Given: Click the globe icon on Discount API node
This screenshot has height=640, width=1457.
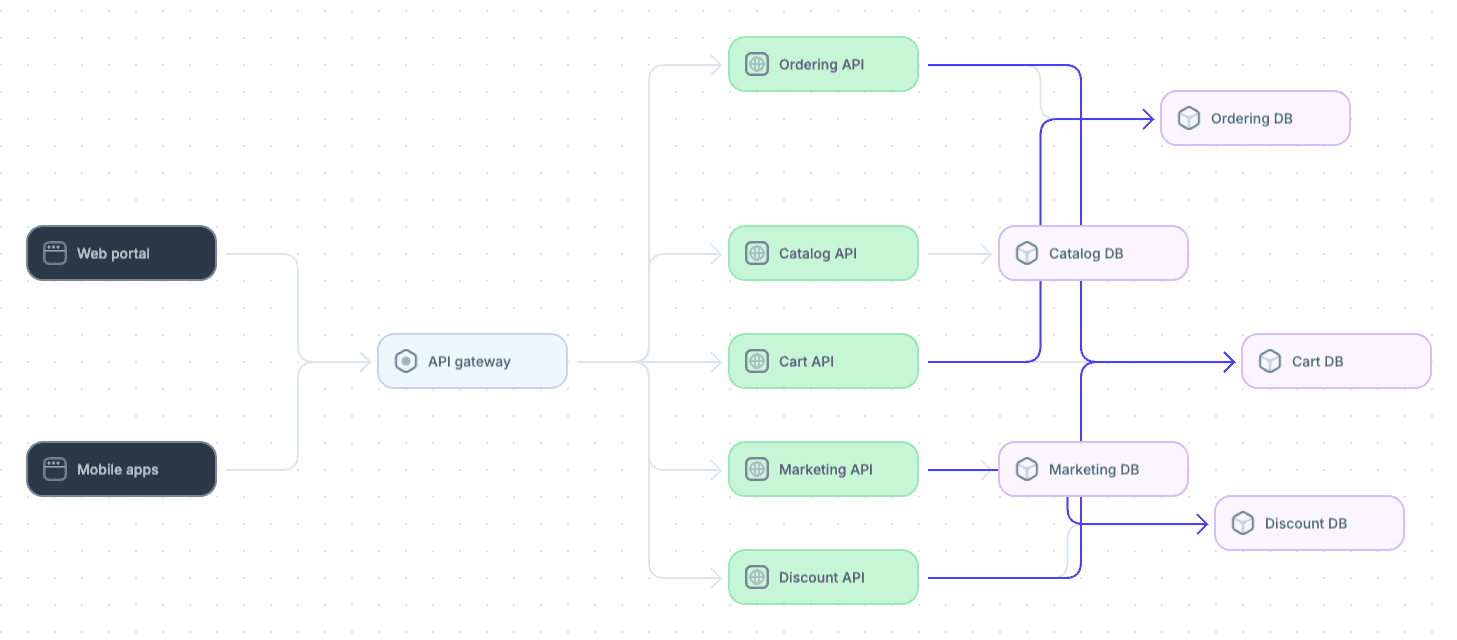Looking at the screenshot, I should tap(757, 578).
